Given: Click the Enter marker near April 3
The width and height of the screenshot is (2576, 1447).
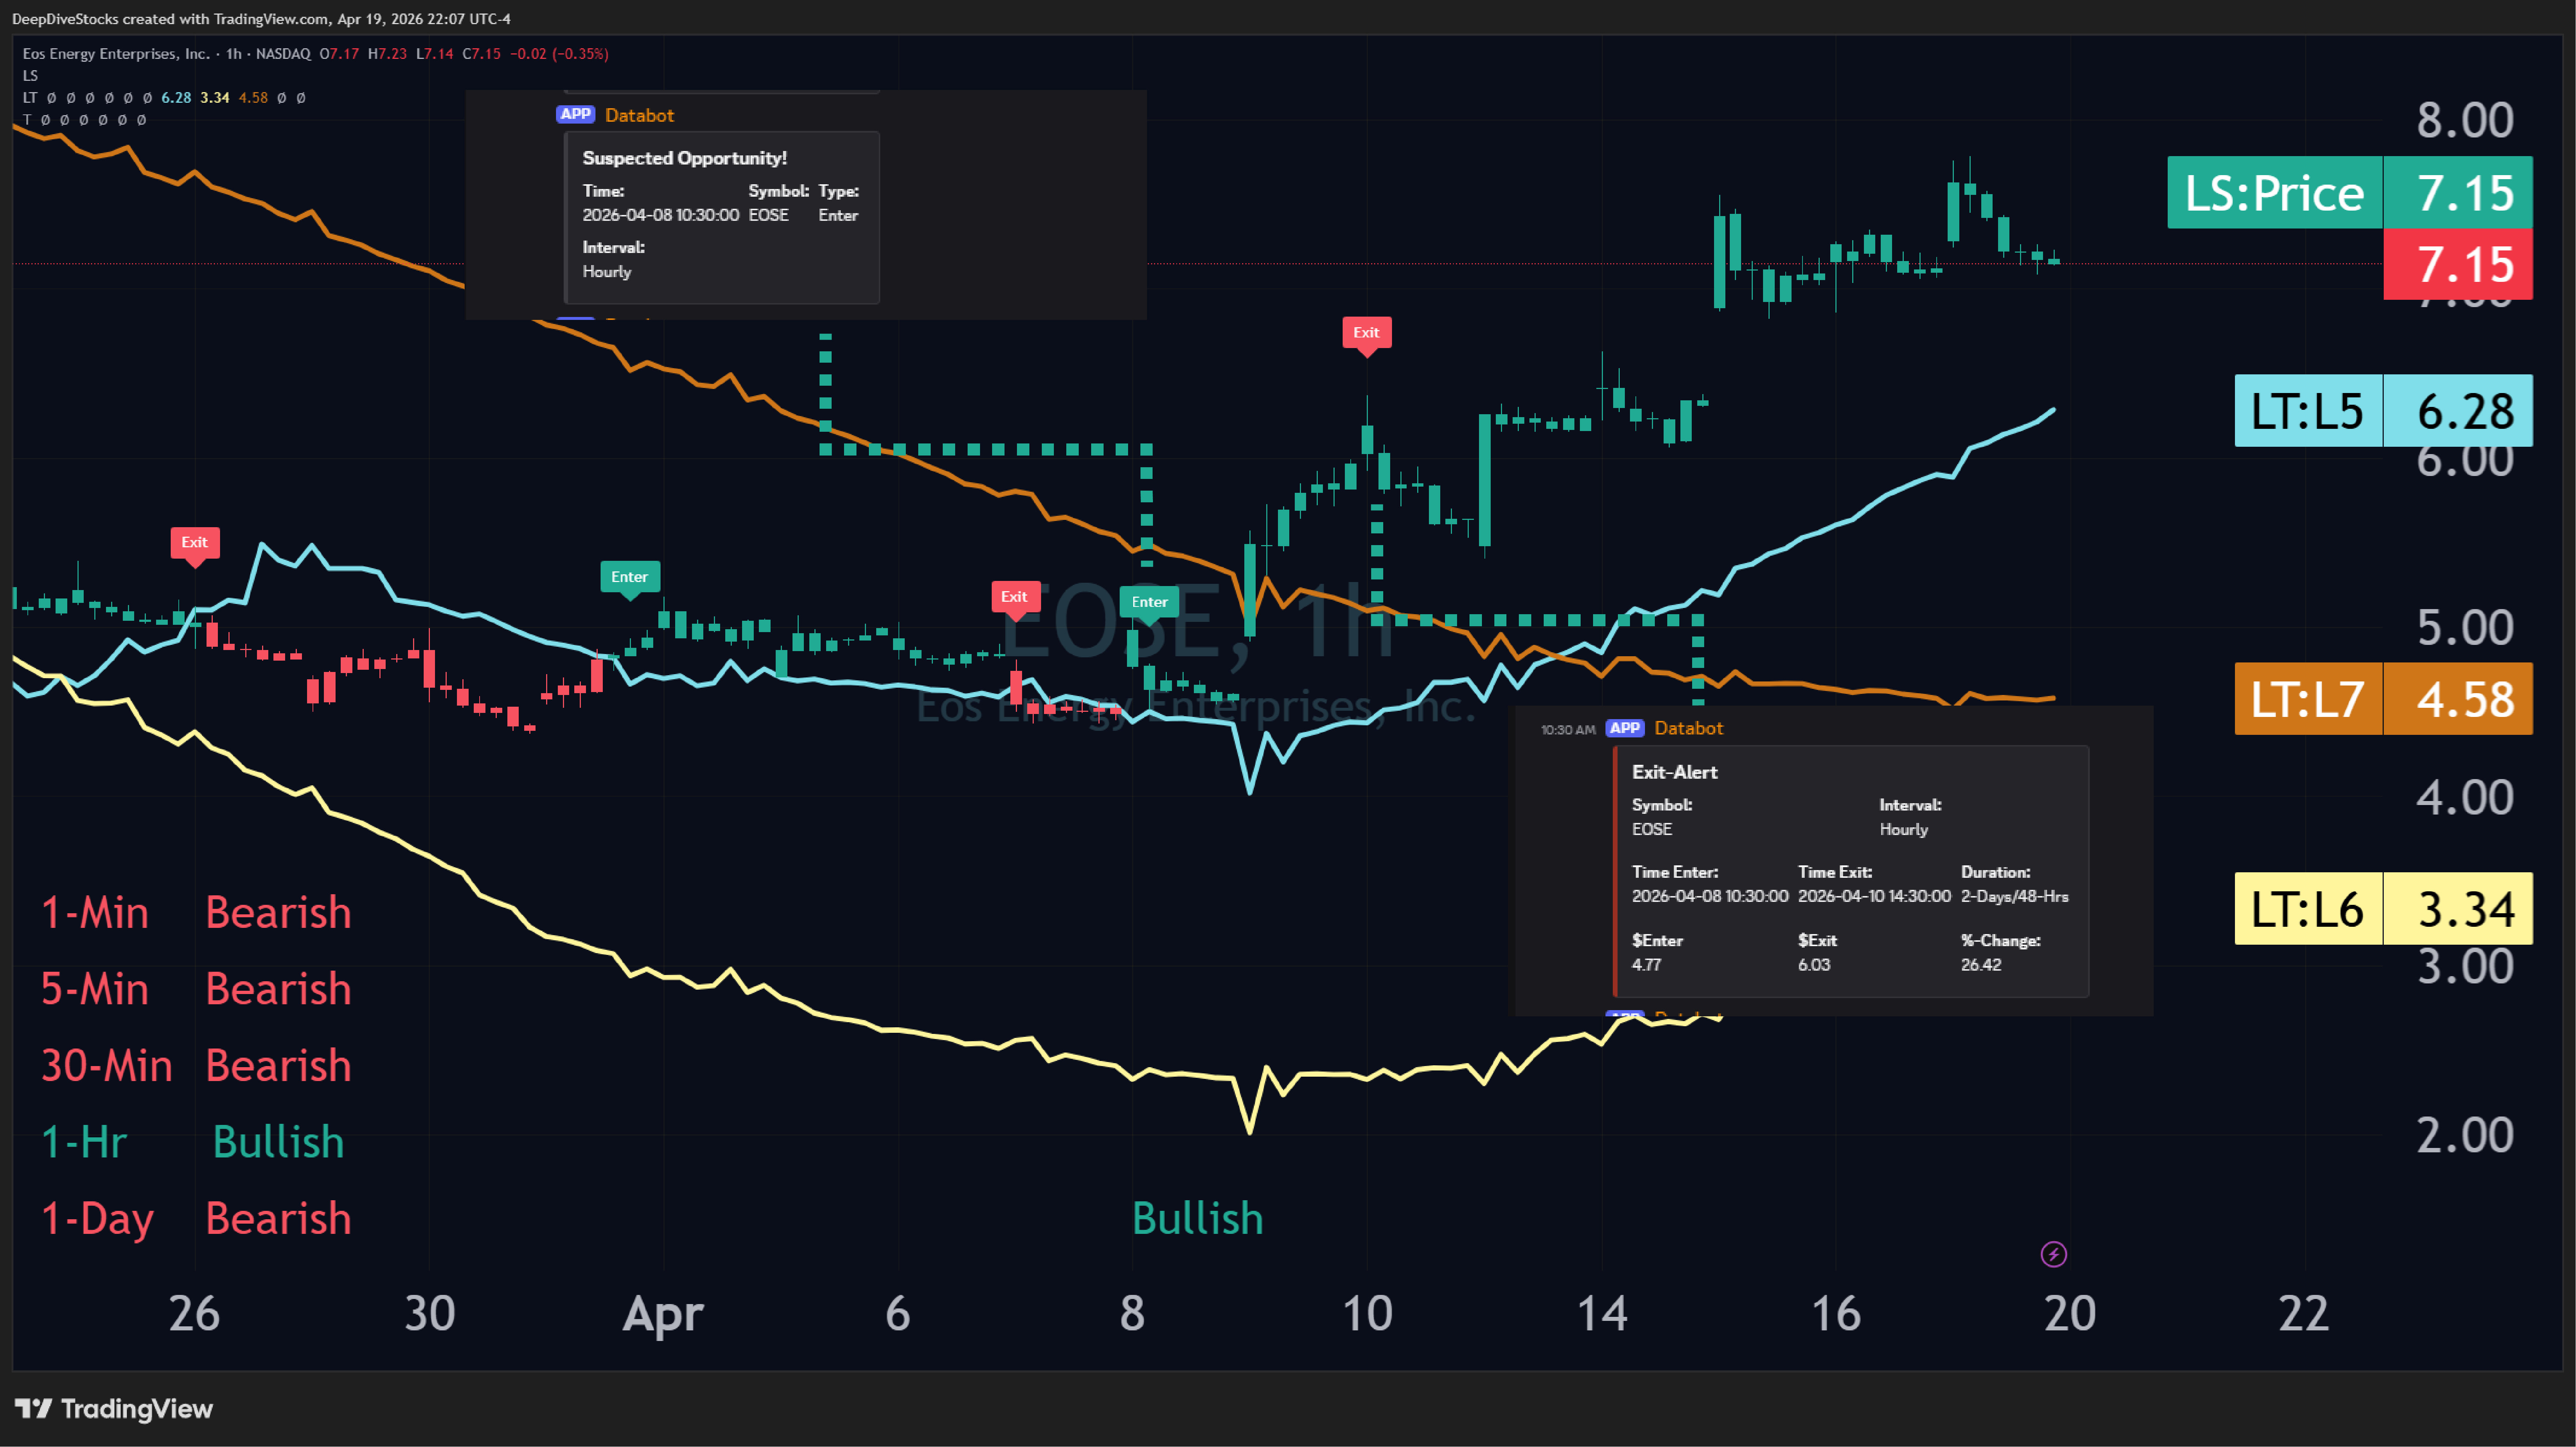Looking at the screenshot, I should click(x=629, y=577).
